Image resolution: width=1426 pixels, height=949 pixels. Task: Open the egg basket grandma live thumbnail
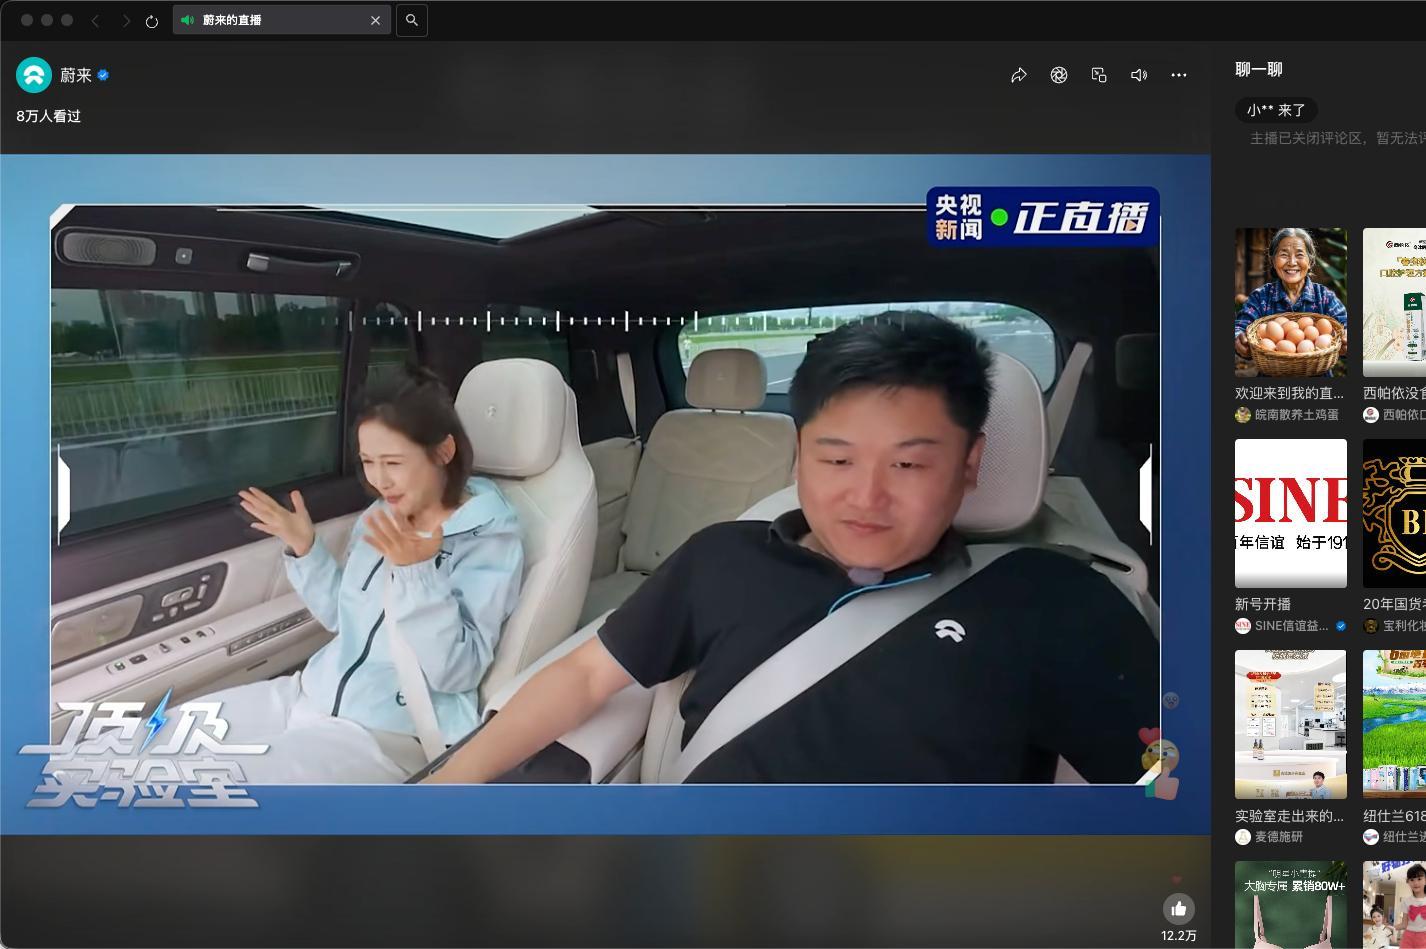point(1291,302)
